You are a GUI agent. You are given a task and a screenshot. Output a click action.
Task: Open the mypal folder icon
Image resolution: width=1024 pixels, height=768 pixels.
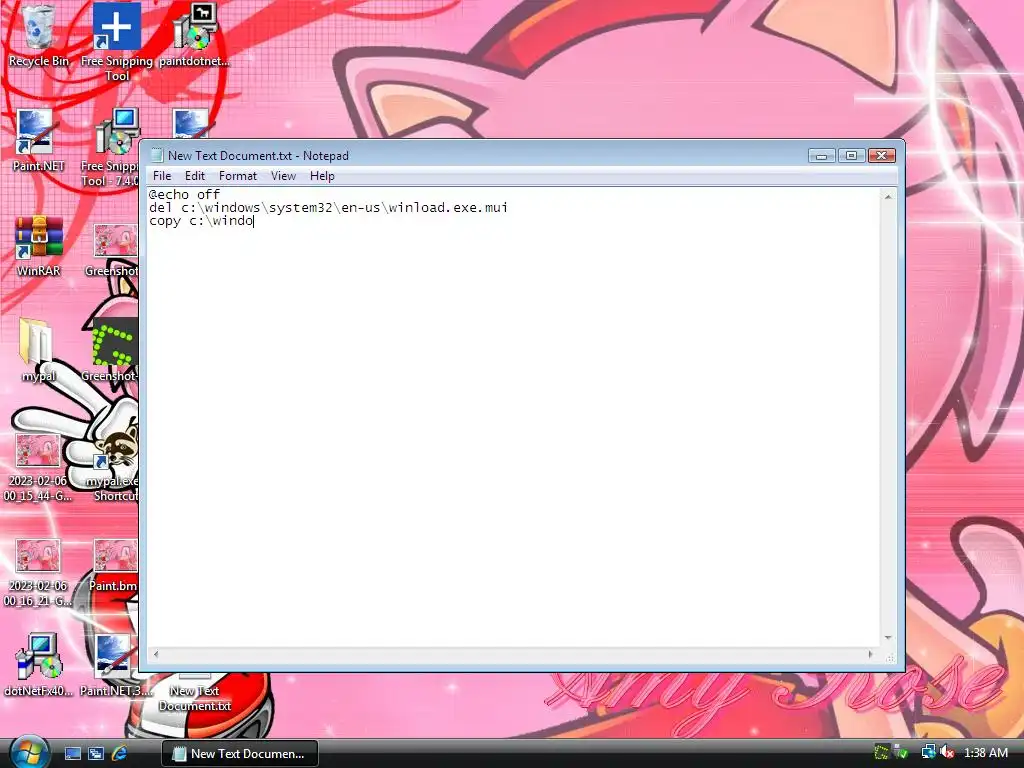point(39,350)
